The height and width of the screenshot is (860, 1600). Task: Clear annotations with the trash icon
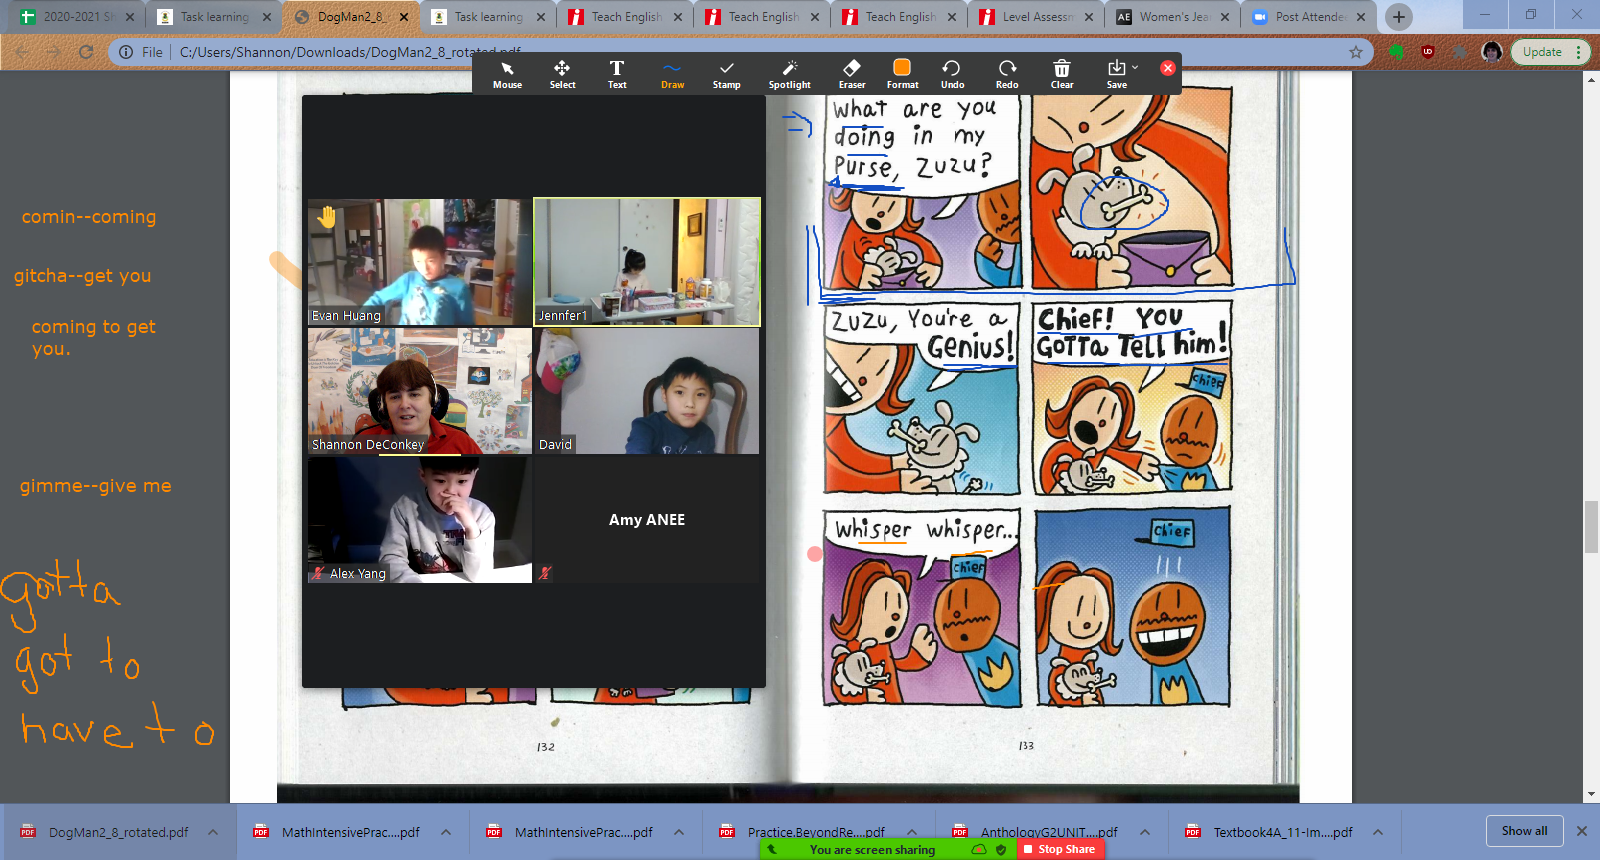[x=1062, y=74]
